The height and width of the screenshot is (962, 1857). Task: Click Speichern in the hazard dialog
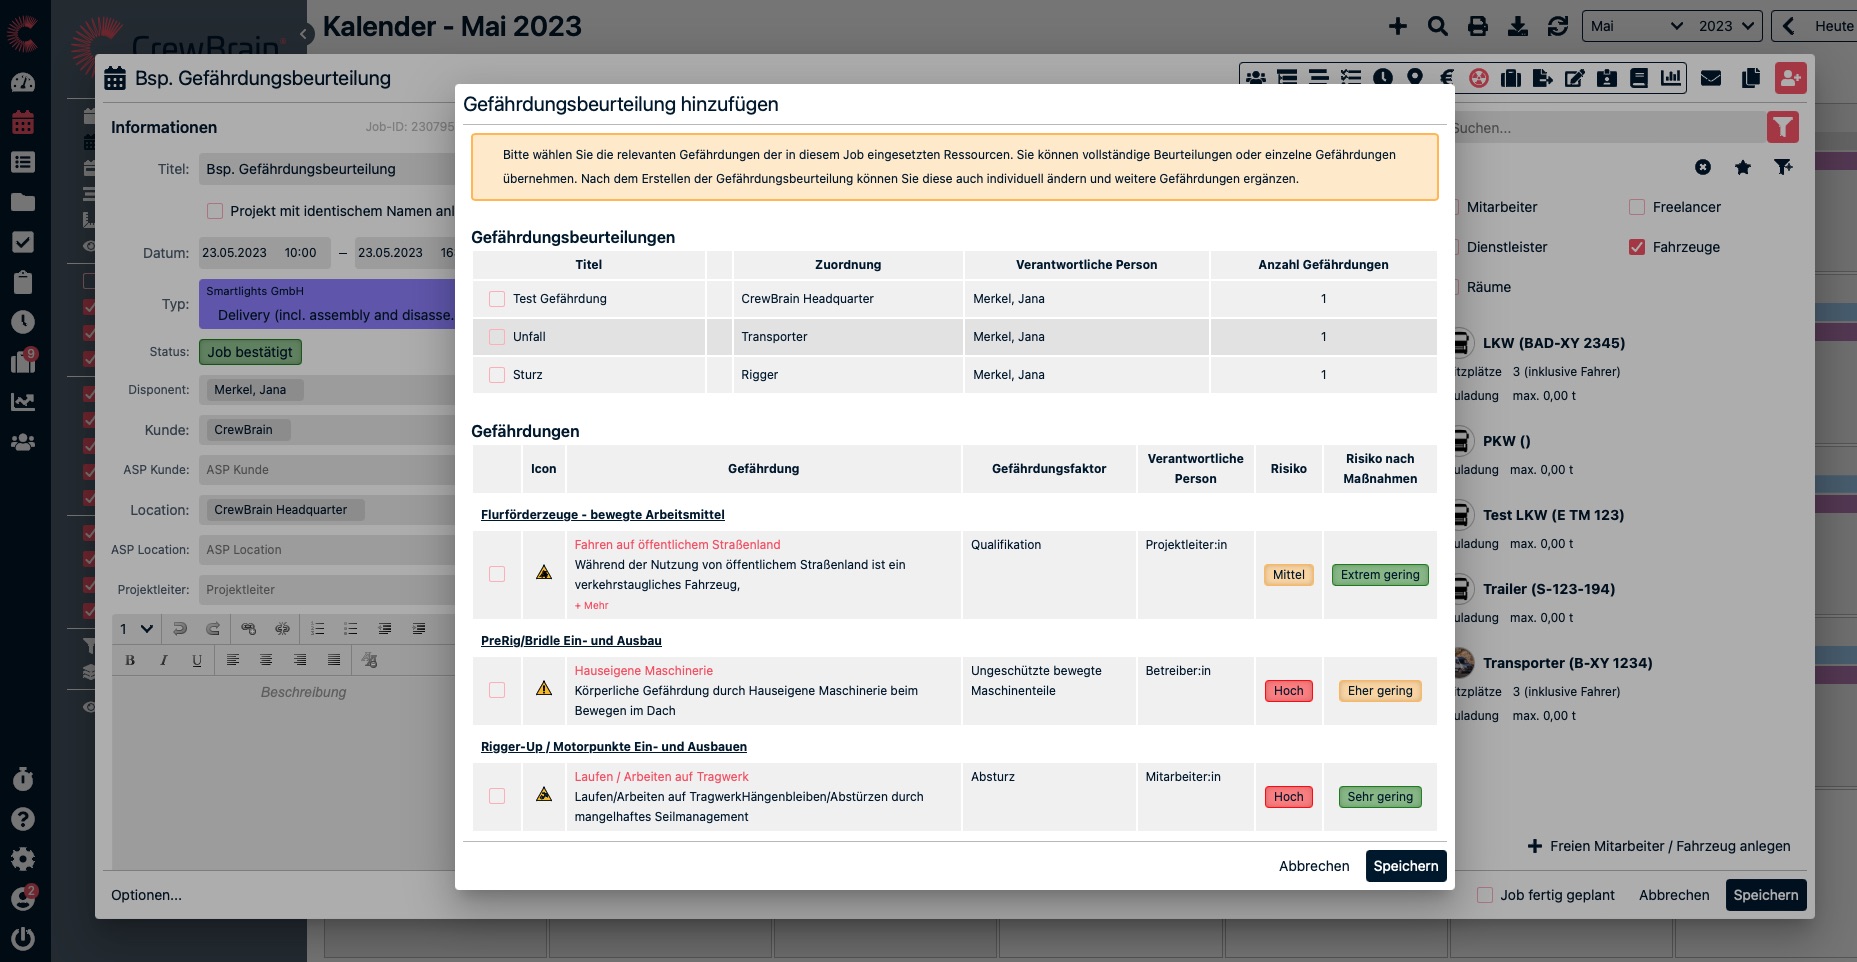[1405, 866]
